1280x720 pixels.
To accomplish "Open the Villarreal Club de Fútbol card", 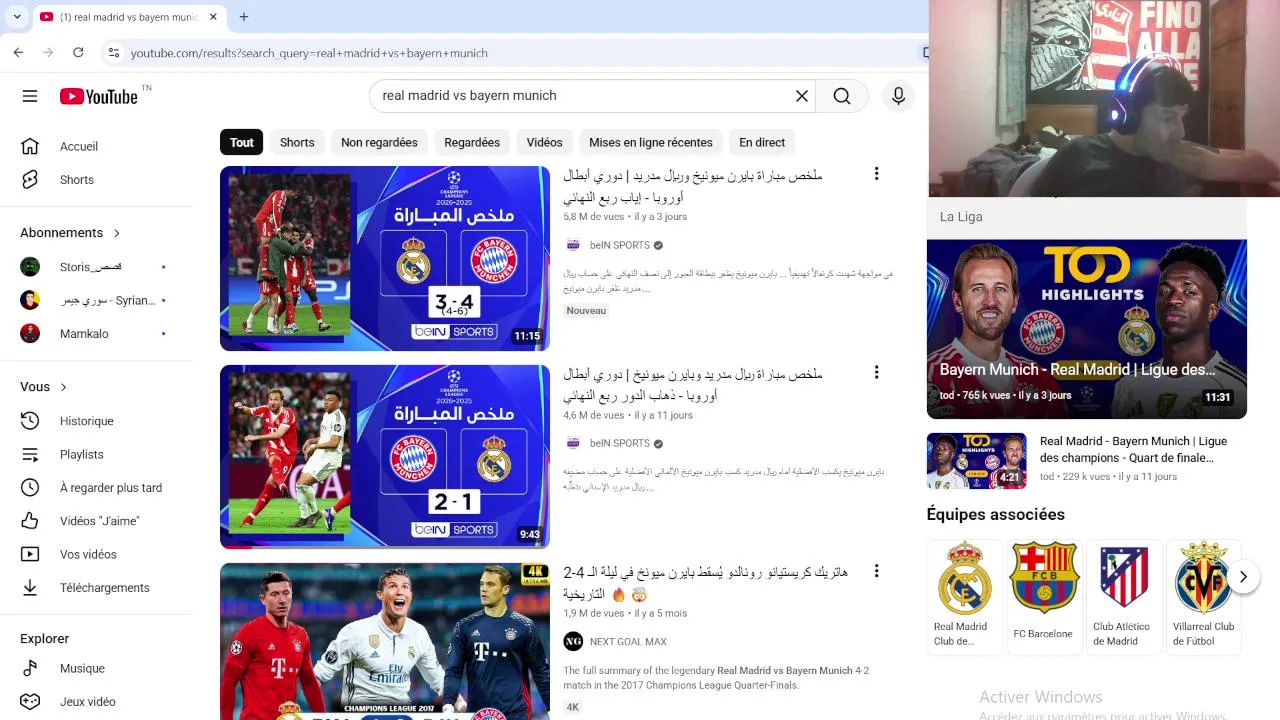I will tap(1203, 597).
